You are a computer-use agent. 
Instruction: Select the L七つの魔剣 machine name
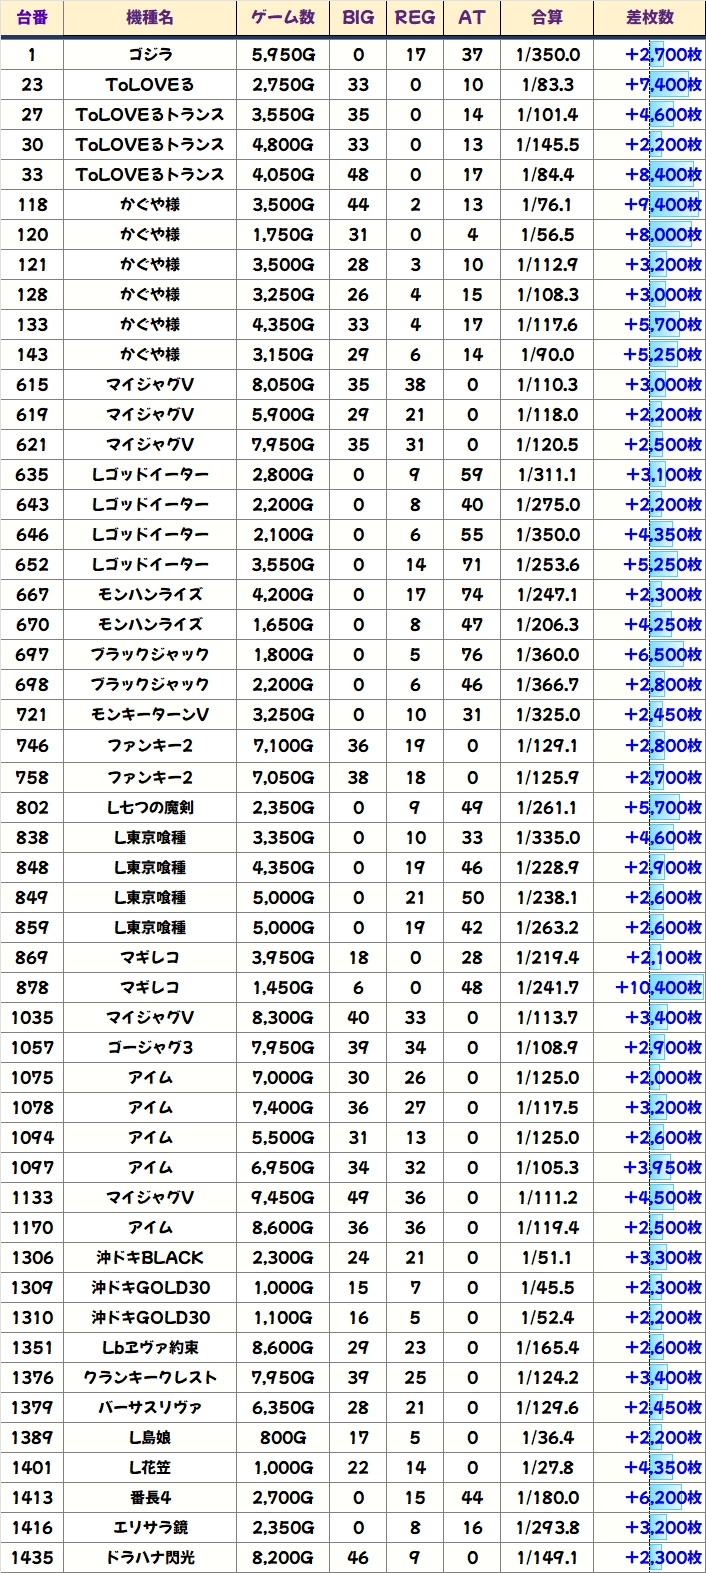[x=150, y=807]
